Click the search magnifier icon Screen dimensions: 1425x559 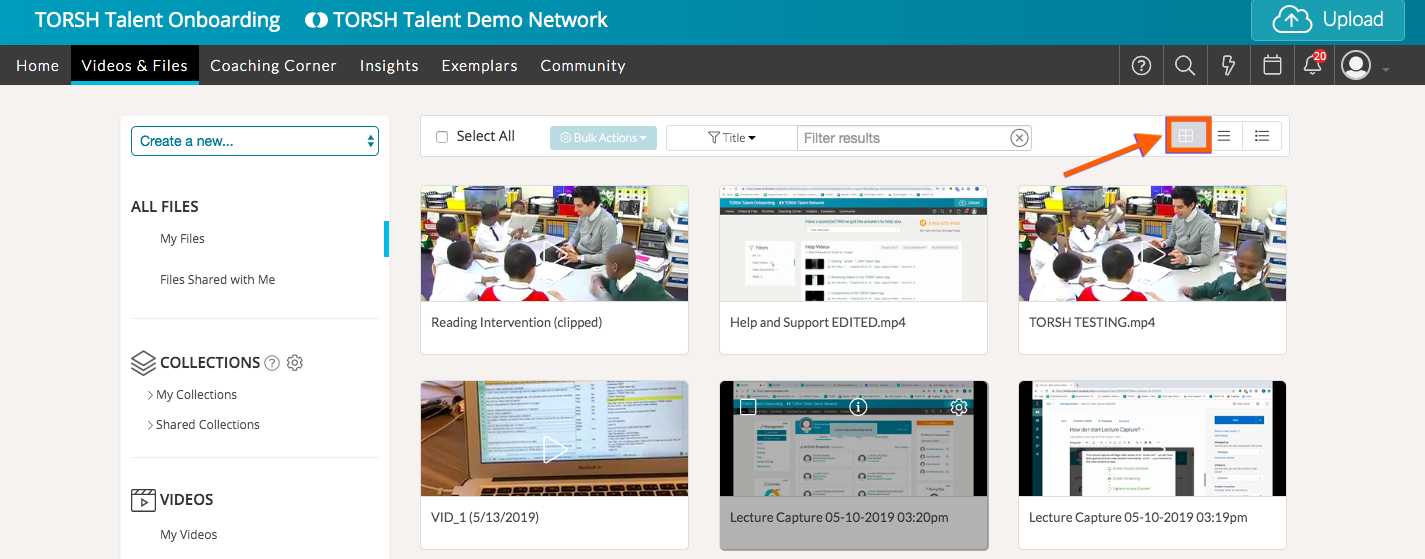click(1185, 66)
